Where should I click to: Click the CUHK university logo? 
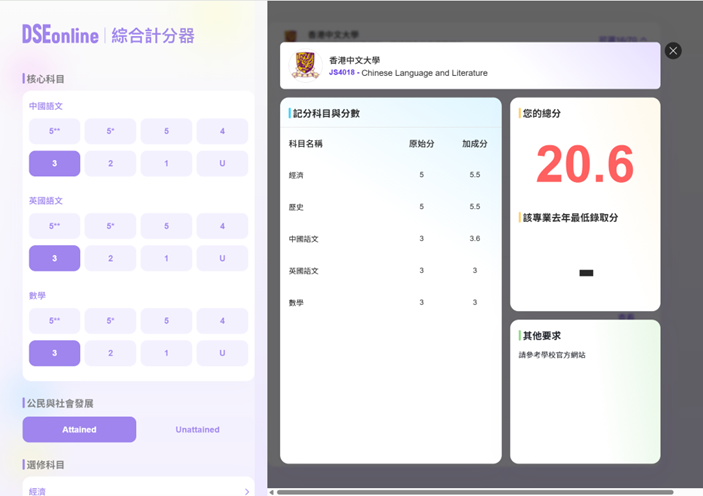tap(304, 66)
